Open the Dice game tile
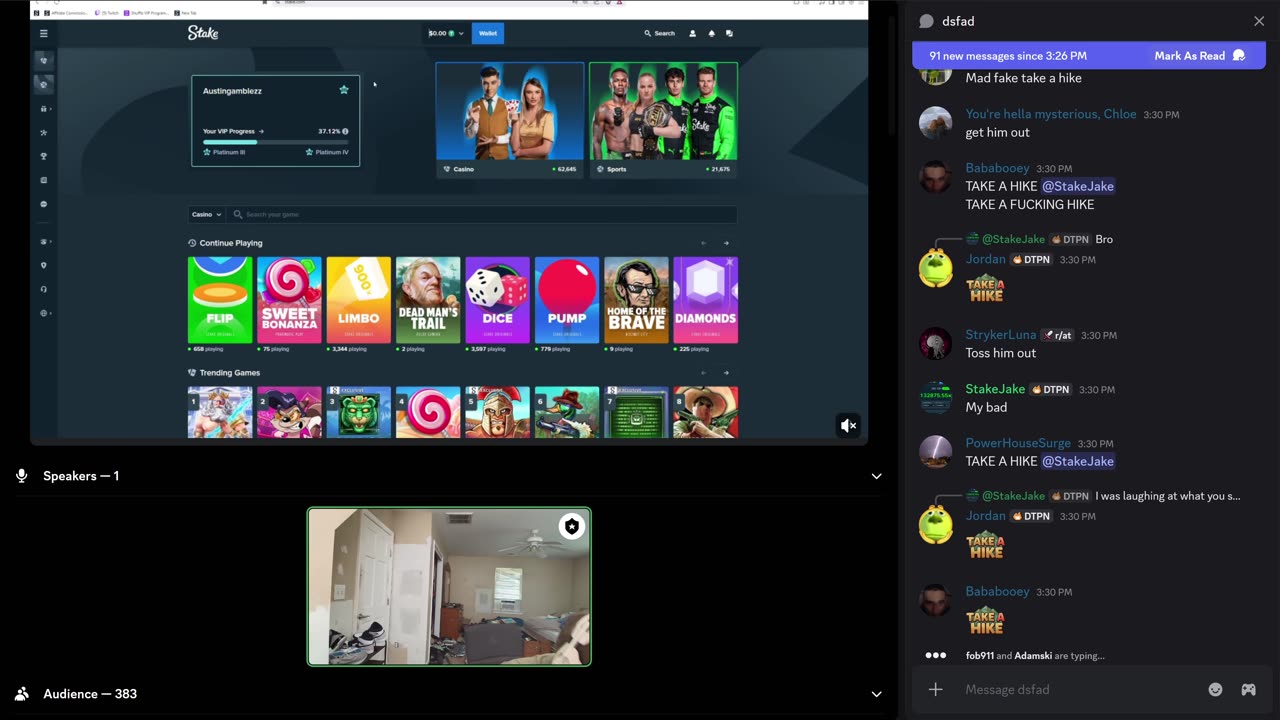 click(x=497, y=300)
